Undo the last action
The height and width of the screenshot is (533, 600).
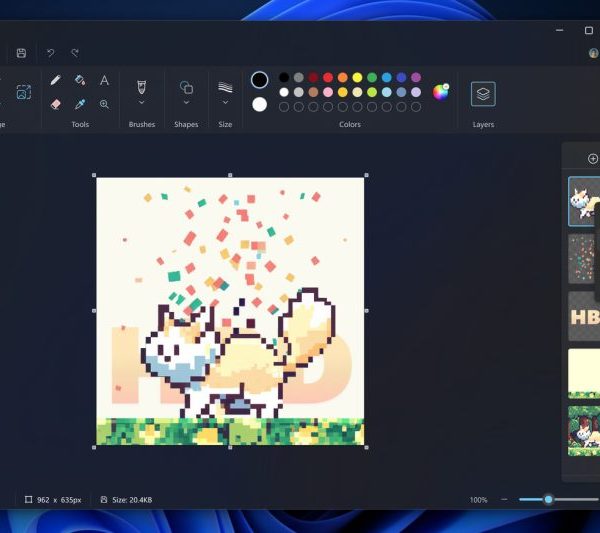(x=51, y=53)
